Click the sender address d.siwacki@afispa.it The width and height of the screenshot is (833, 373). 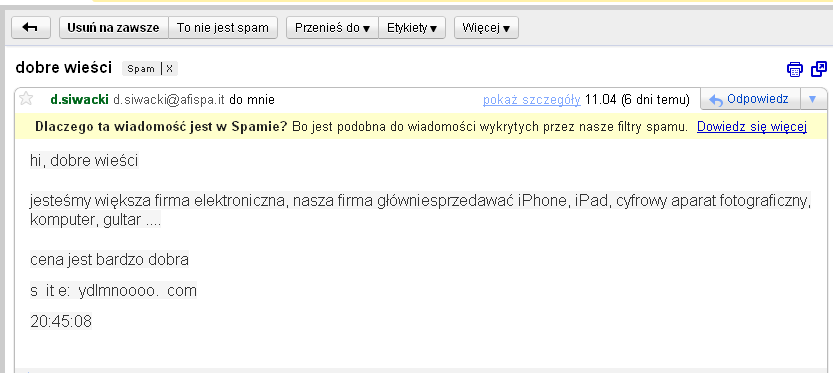[x=169, y=99]
